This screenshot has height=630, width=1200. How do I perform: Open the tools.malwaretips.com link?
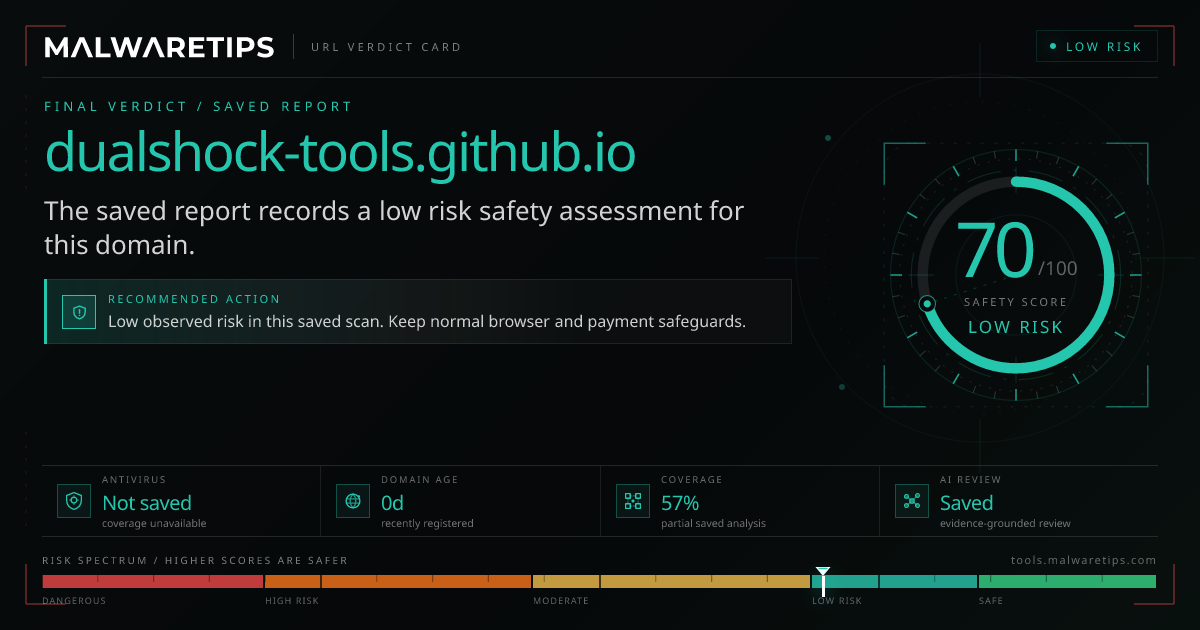point(1083,560)
